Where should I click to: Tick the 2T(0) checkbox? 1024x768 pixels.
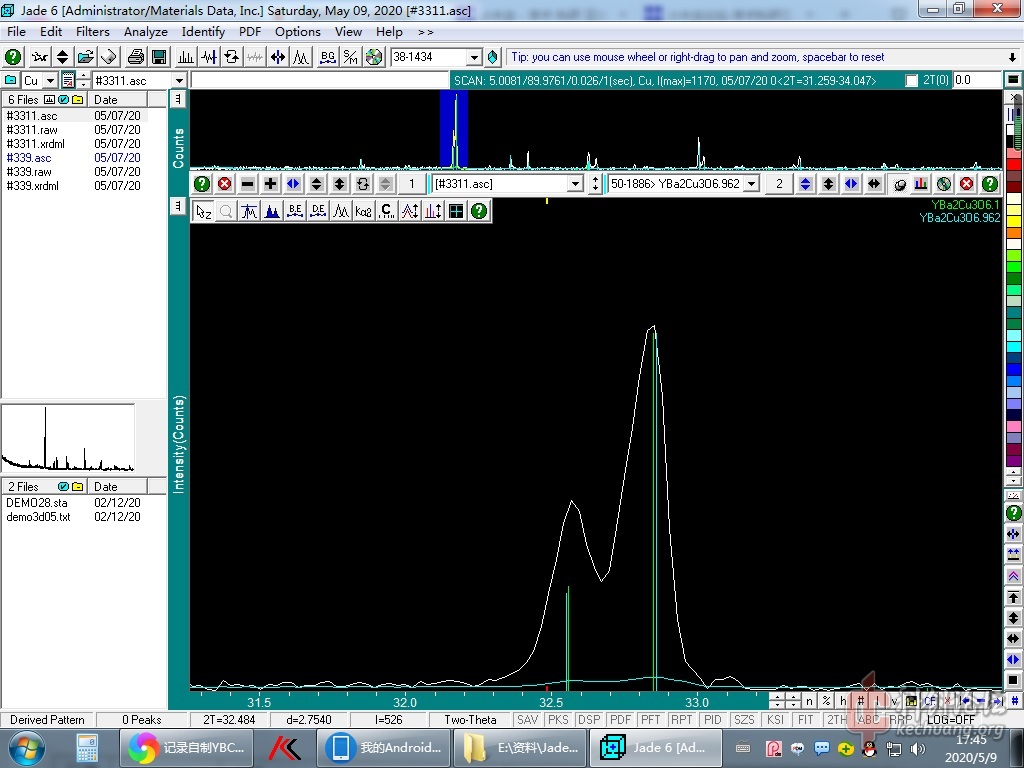[x=912, y=80]
